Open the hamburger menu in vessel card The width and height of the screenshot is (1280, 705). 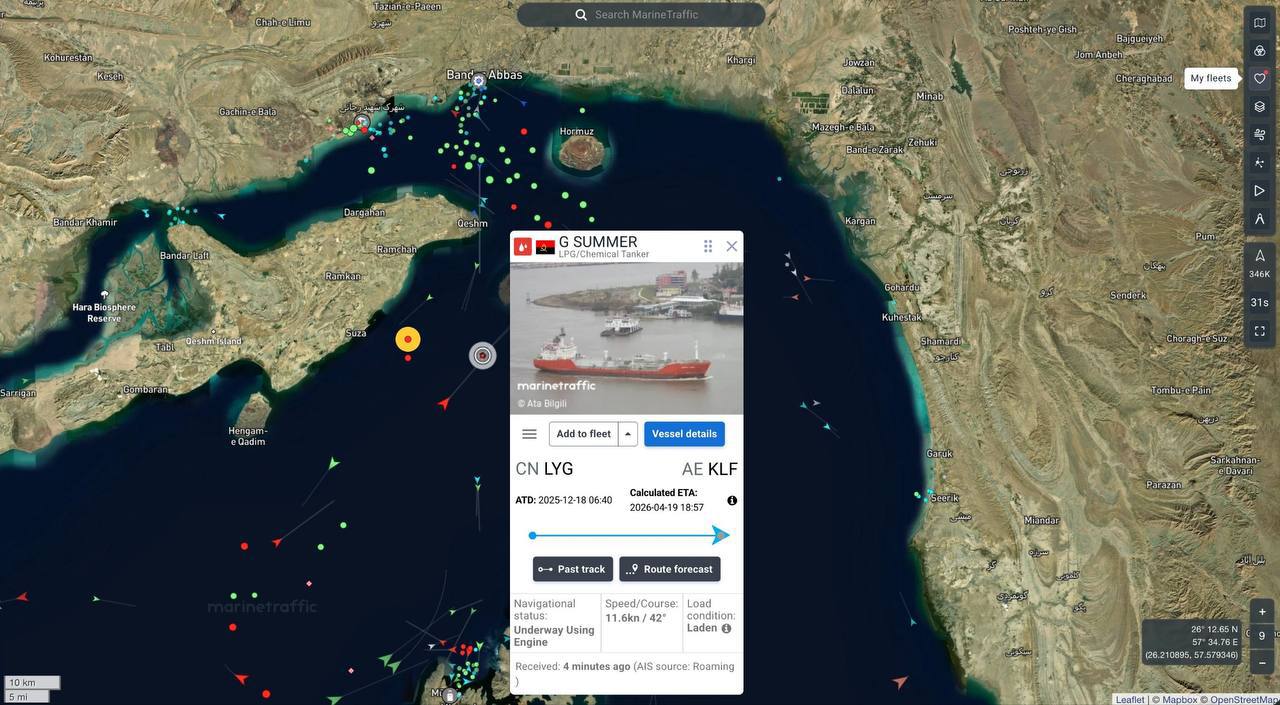click(529, 434)
